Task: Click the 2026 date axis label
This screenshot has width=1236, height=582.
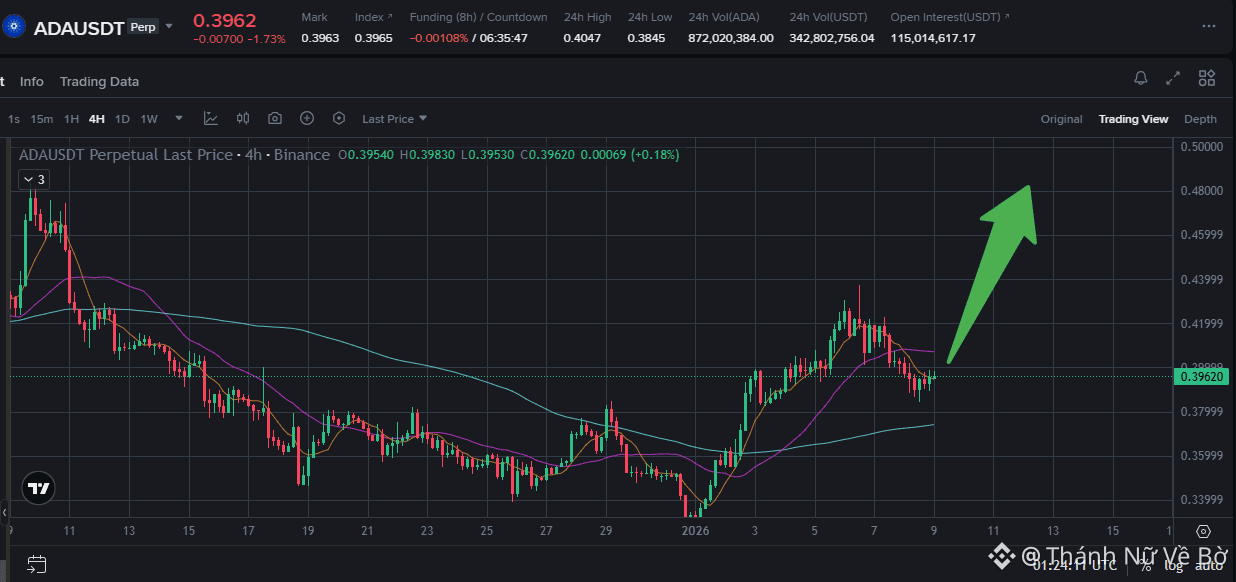Action: (x=694, y=530)
